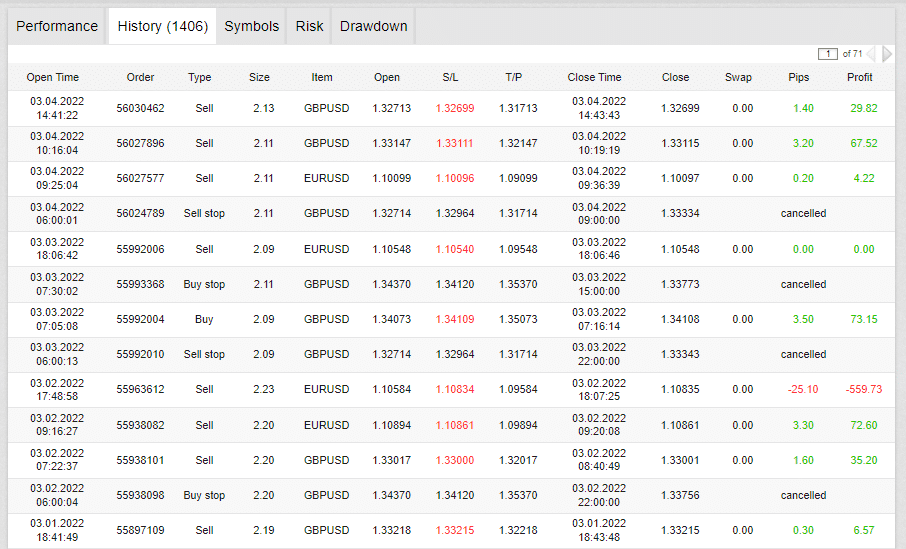Click cancelled status of order 55993368
Image resolution: width=906 pixels, height=549 pixels.
(x=803, y=284)
